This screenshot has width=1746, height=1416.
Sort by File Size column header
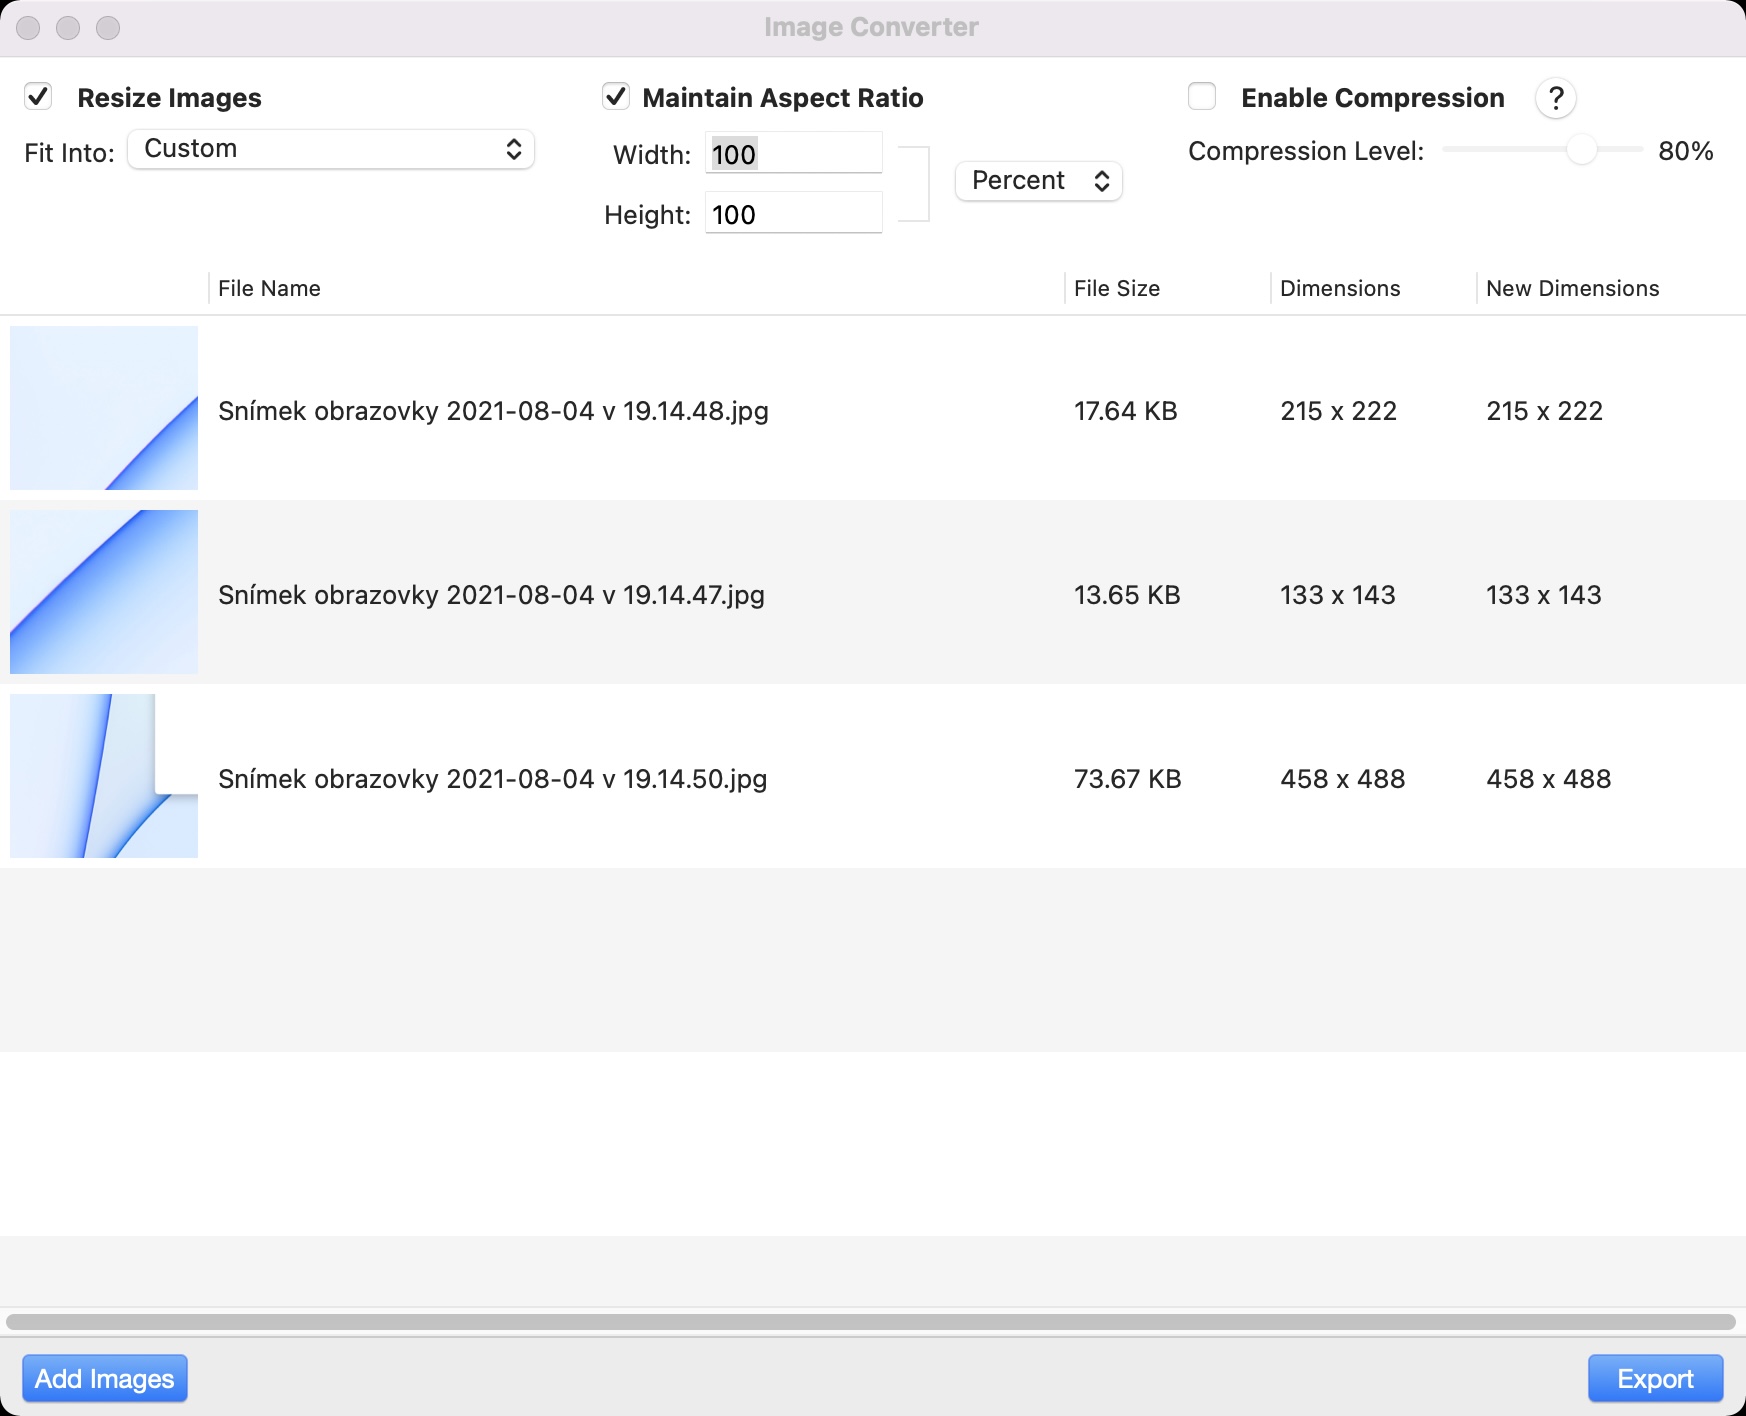coord(1117,289)
